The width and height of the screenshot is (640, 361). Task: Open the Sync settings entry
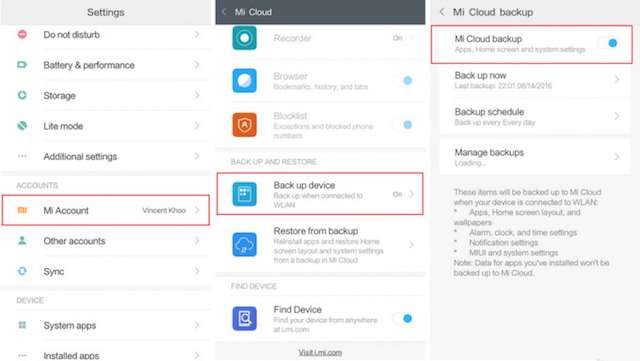click(106, 271)
